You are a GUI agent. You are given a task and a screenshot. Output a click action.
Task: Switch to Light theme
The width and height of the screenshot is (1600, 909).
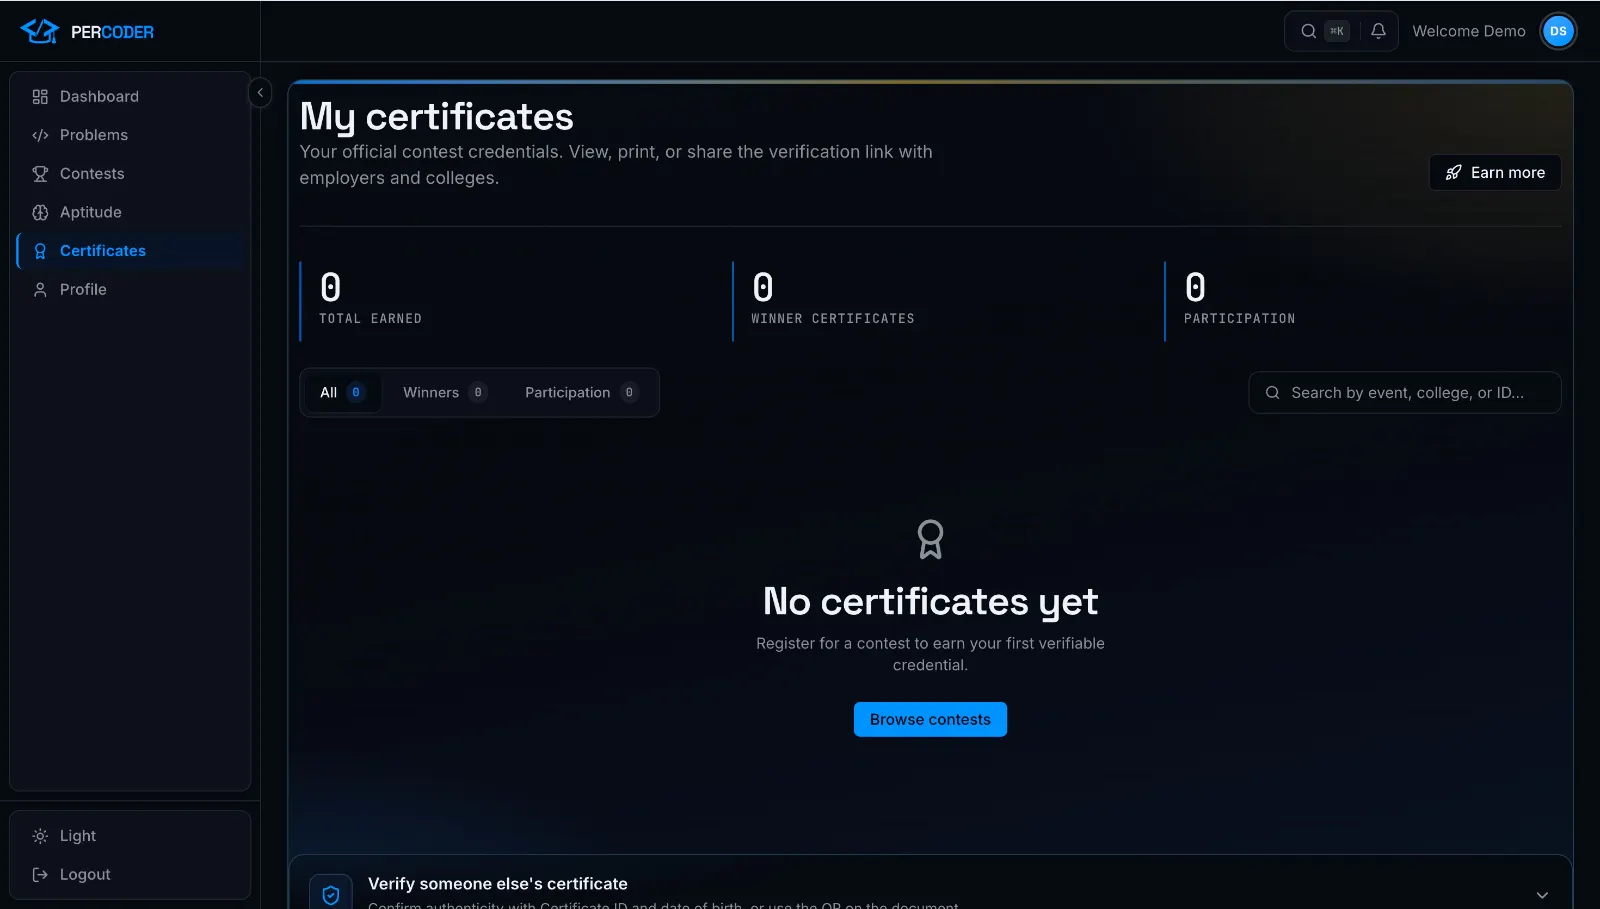(130, 836)
